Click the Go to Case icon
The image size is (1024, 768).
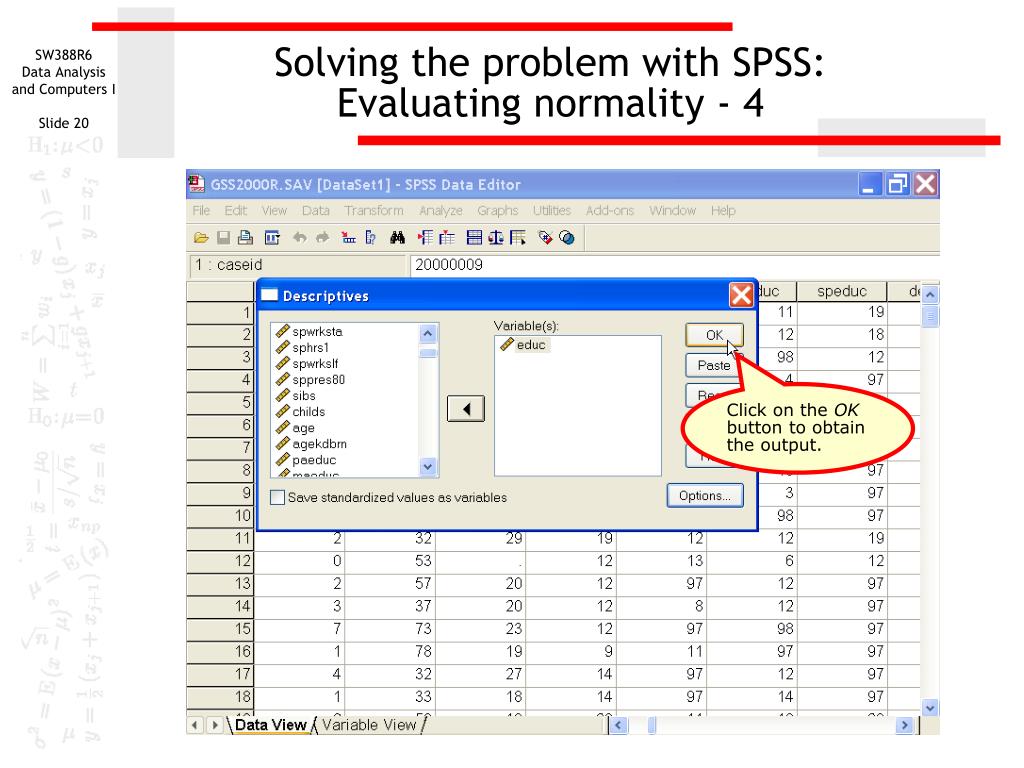click(348, 238)
